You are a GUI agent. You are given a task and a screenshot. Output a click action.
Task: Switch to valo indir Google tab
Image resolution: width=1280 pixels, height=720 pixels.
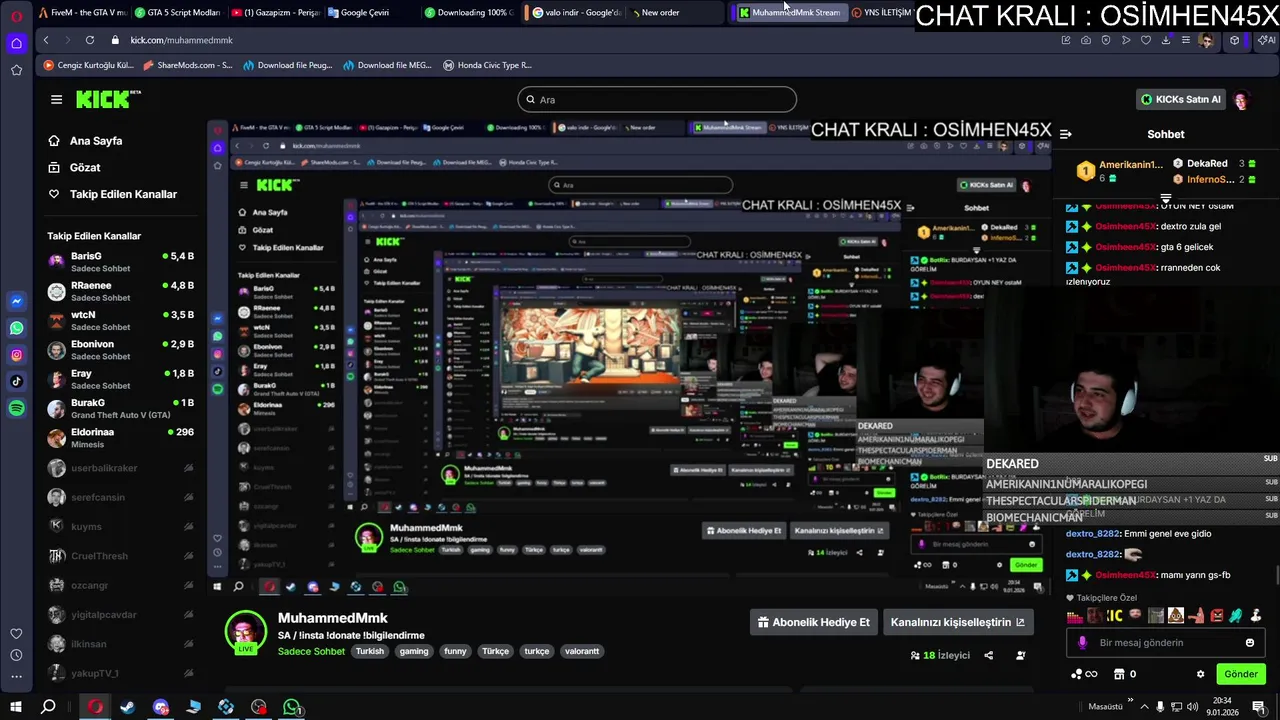[578, 12]
